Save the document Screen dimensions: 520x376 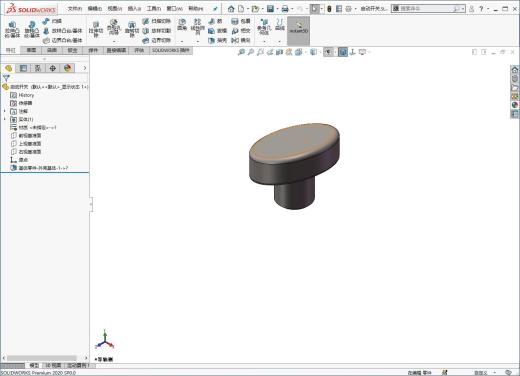pos(270,9)
